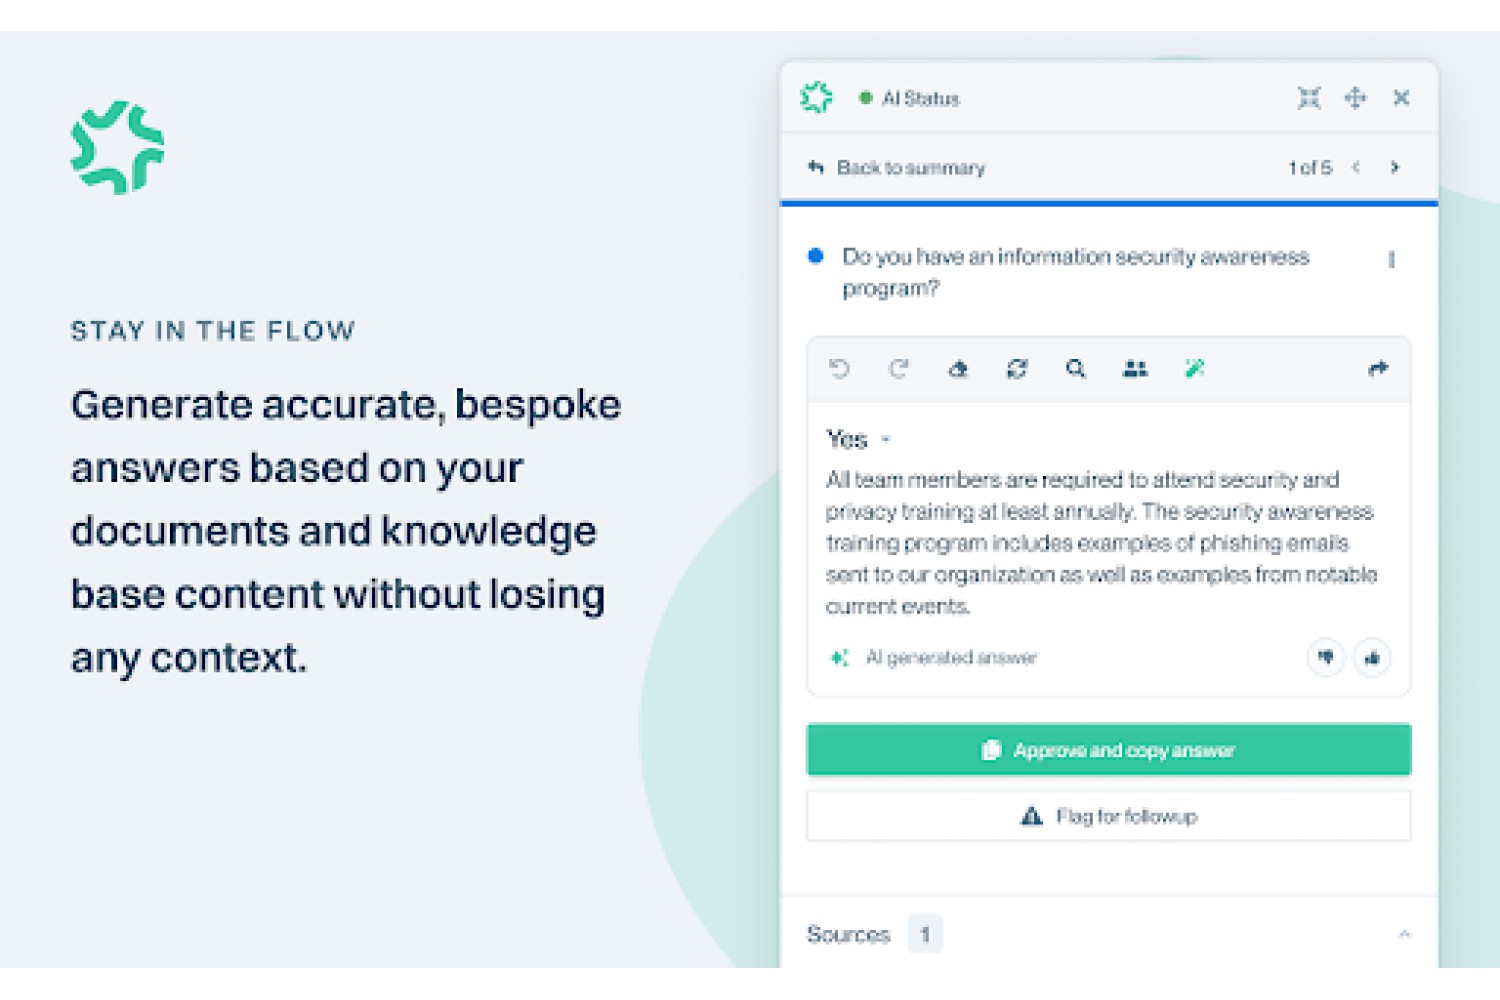The height and width of the screenshot is (1000, 1500).
Task: Click Flag for followup button
Action: coord(1109,816)
